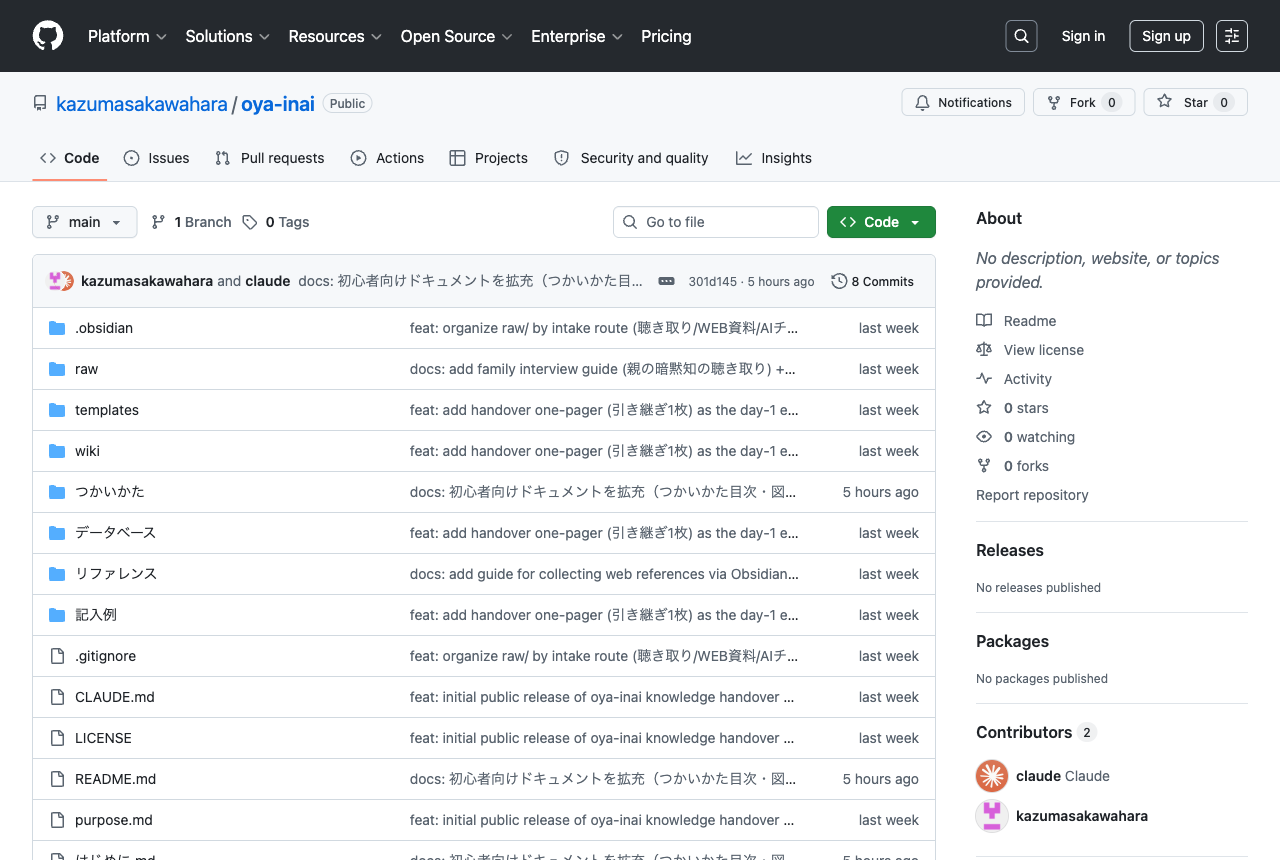The height and width of the screenshot is (860, 1280).
Task: Open the Packages heading link
Action: click(1012, 641)
